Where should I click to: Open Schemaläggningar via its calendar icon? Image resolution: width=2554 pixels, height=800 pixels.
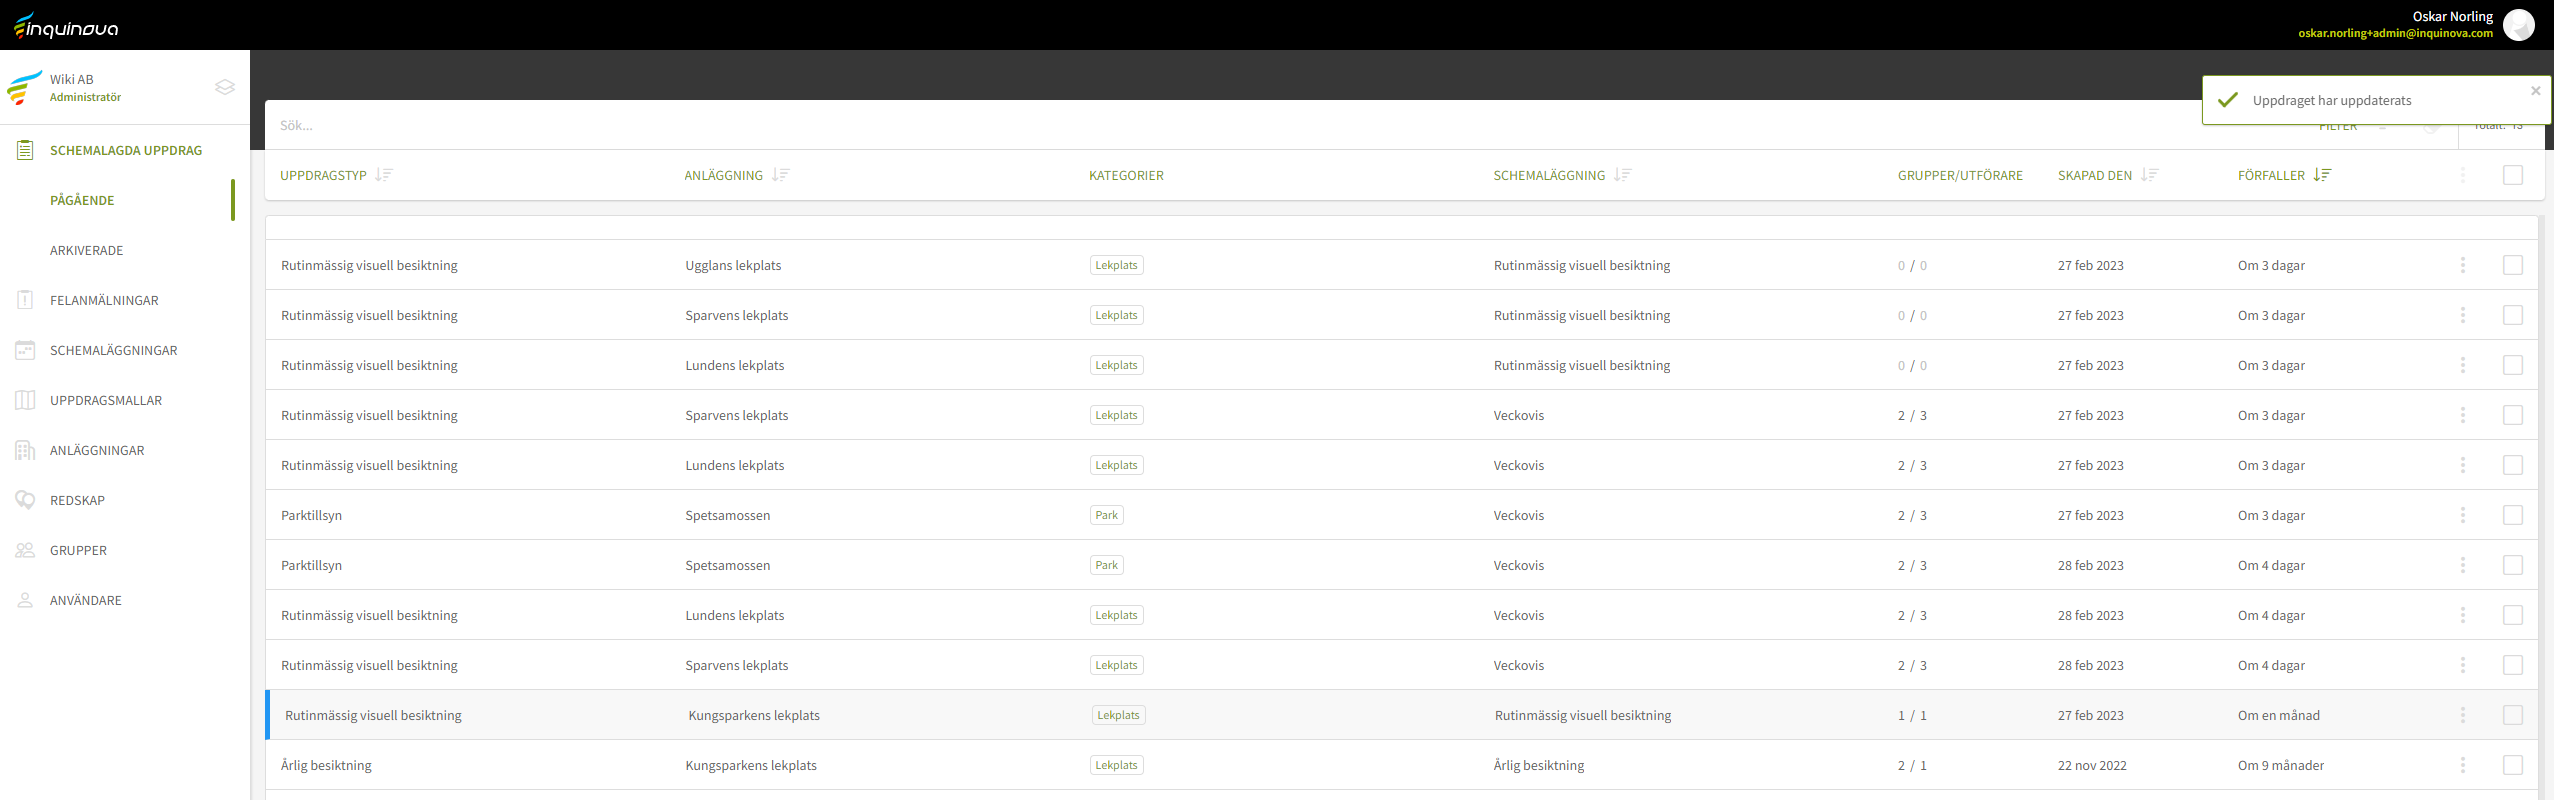(25, 350)
